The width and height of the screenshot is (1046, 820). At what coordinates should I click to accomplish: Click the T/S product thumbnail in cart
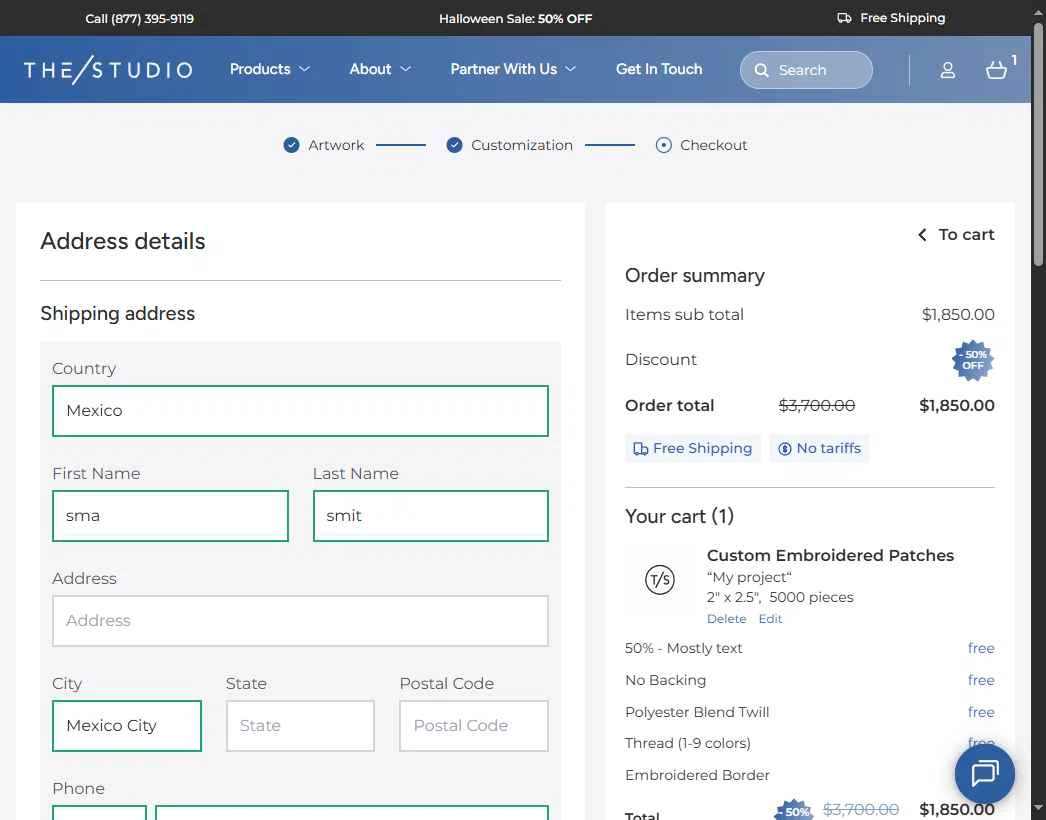pyautogui.click(x=660, y=579)
